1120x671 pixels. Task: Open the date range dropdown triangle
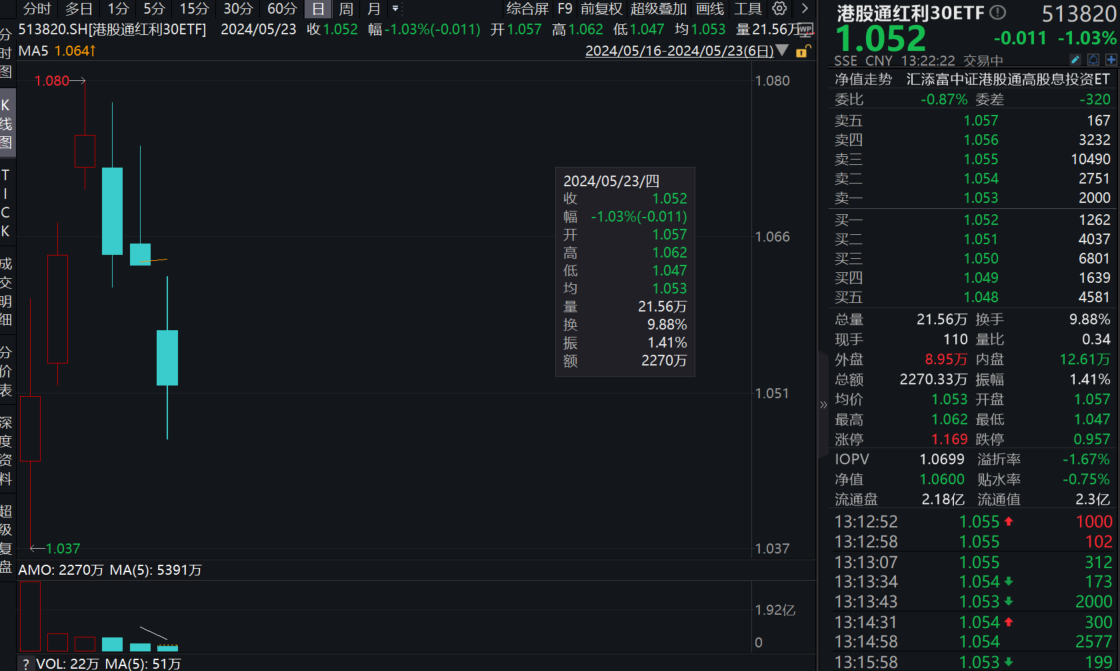coord(781,51)
